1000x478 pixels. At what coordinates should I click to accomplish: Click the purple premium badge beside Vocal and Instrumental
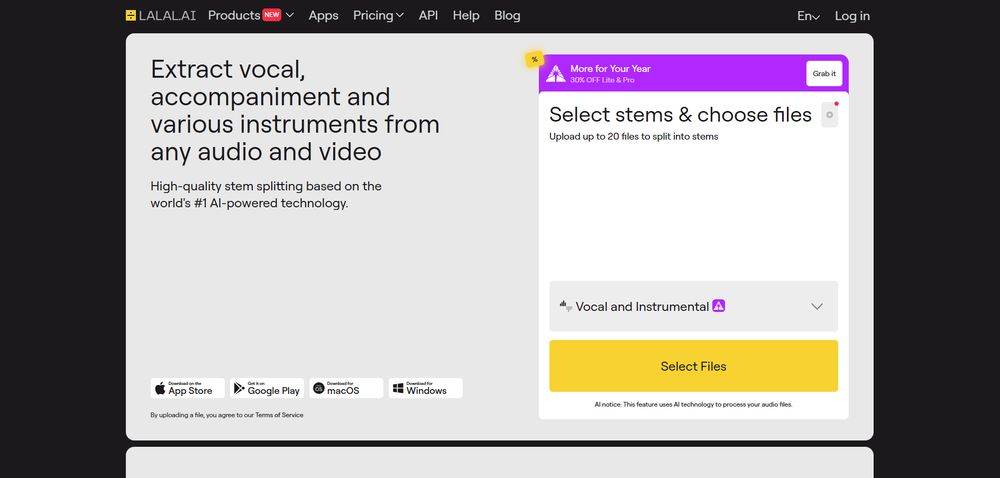pos(718,306)
